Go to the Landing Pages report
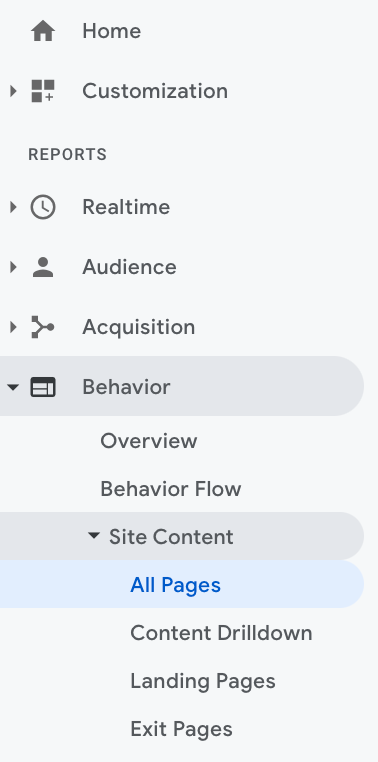The height and width of the screenshot is (762, 378). coord(203,681)
